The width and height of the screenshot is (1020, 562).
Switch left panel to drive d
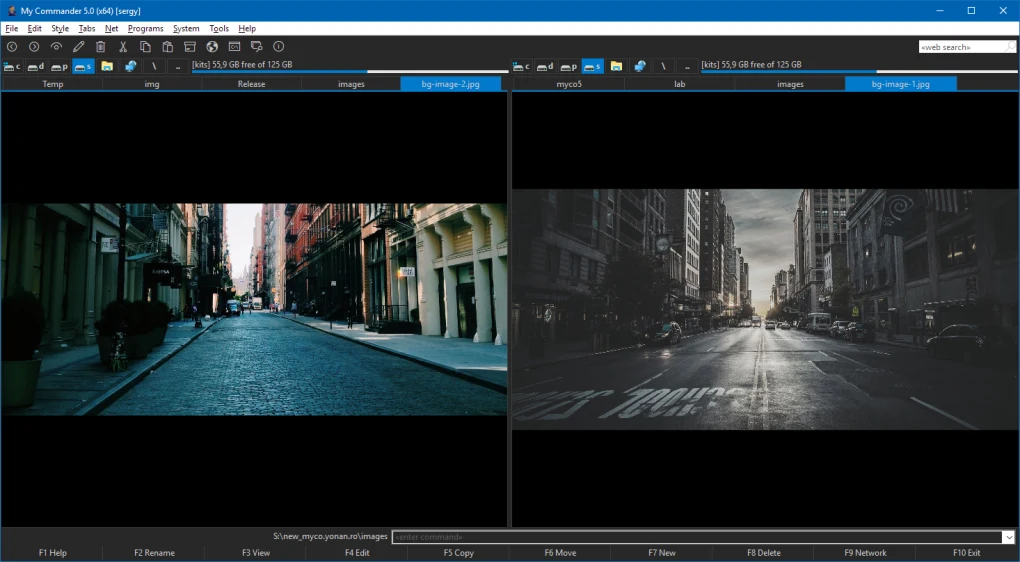[x=36, y=66]
